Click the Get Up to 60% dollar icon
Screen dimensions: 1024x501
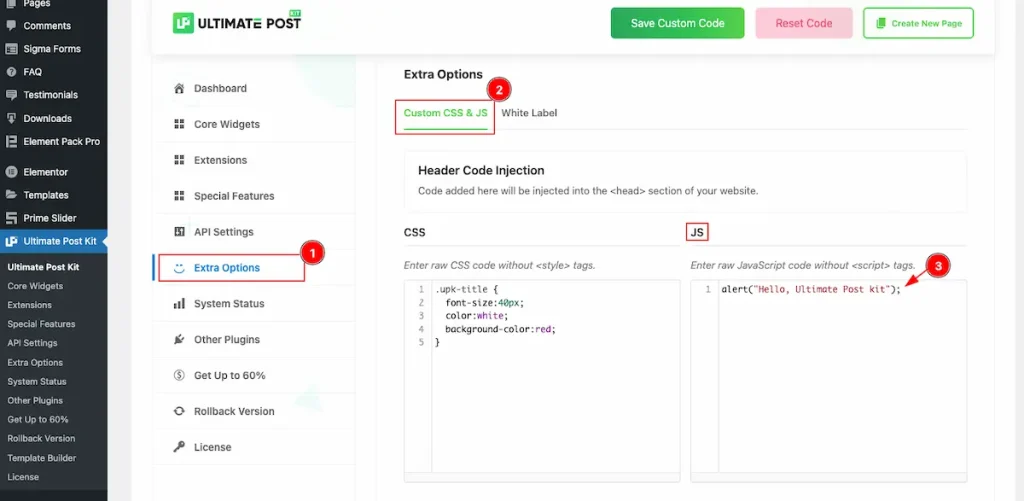(x=179, y=376)
